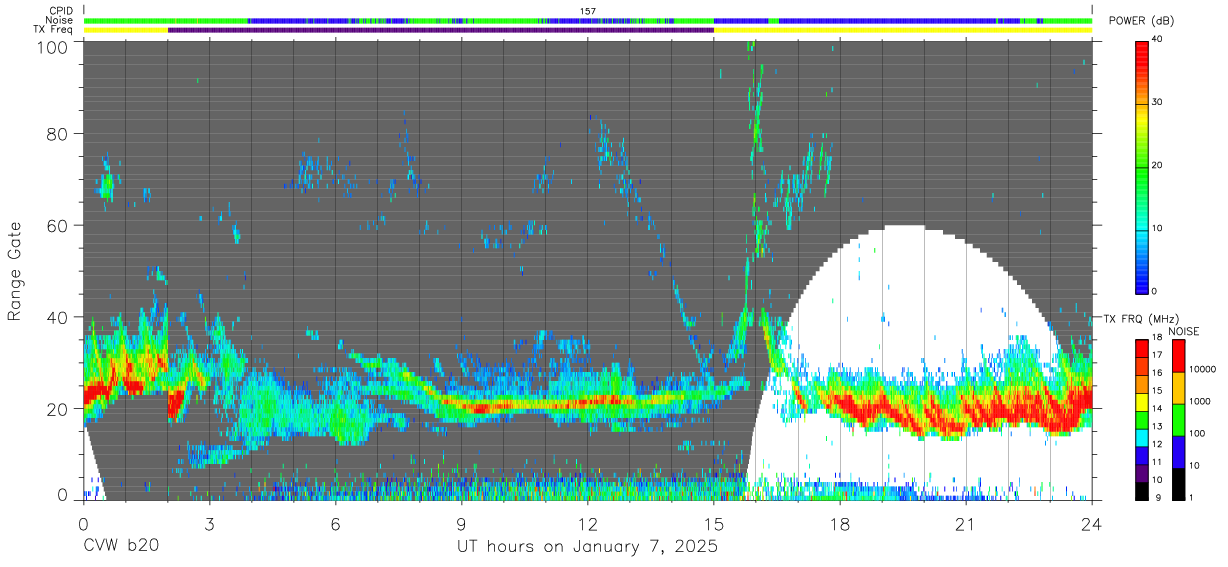Click the NOISE color bar
Image resolution: width=1228 pixels, height=567 pixels.
pyautogui.click(x=1178, y=419)
